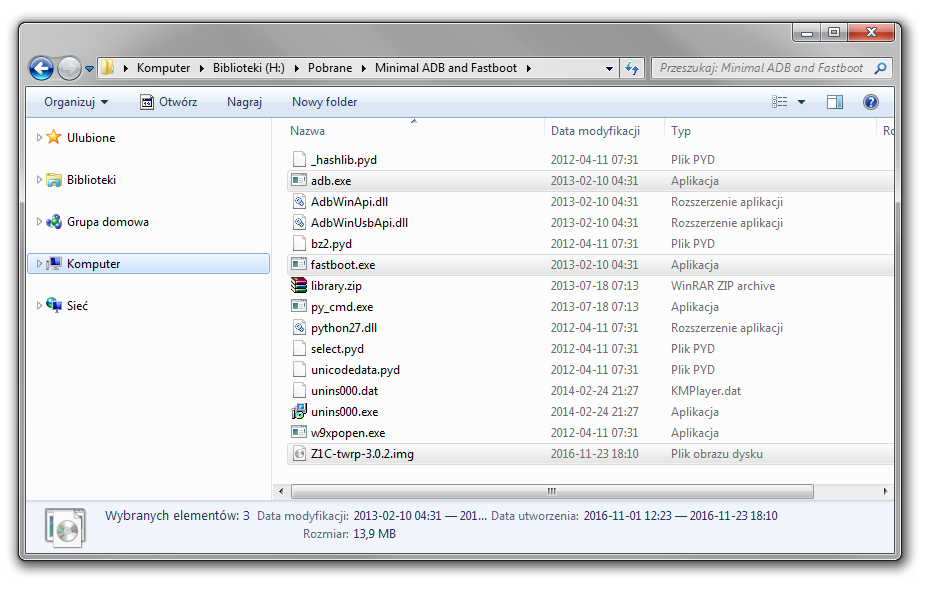Viewport: 928px width, 589px height.
Task: Select the file name fastboot.exe
Action: (x=343, y=265)
